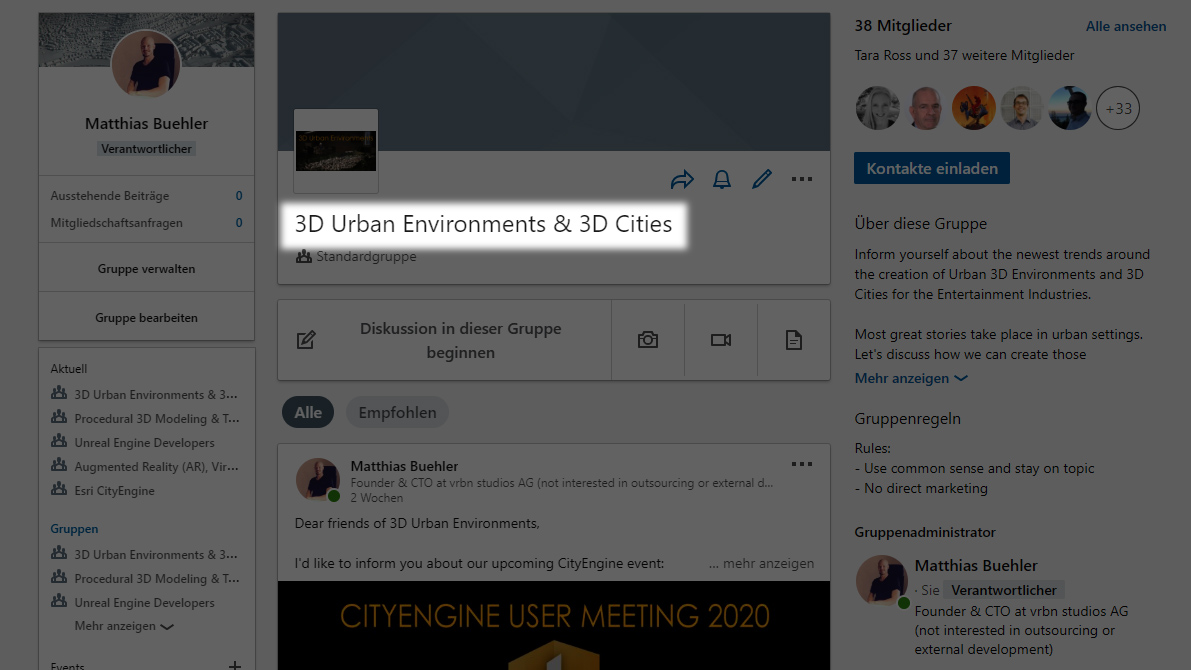Open the Alle ansehen members link
The image size is (1191, 670).
[1126, 26]
